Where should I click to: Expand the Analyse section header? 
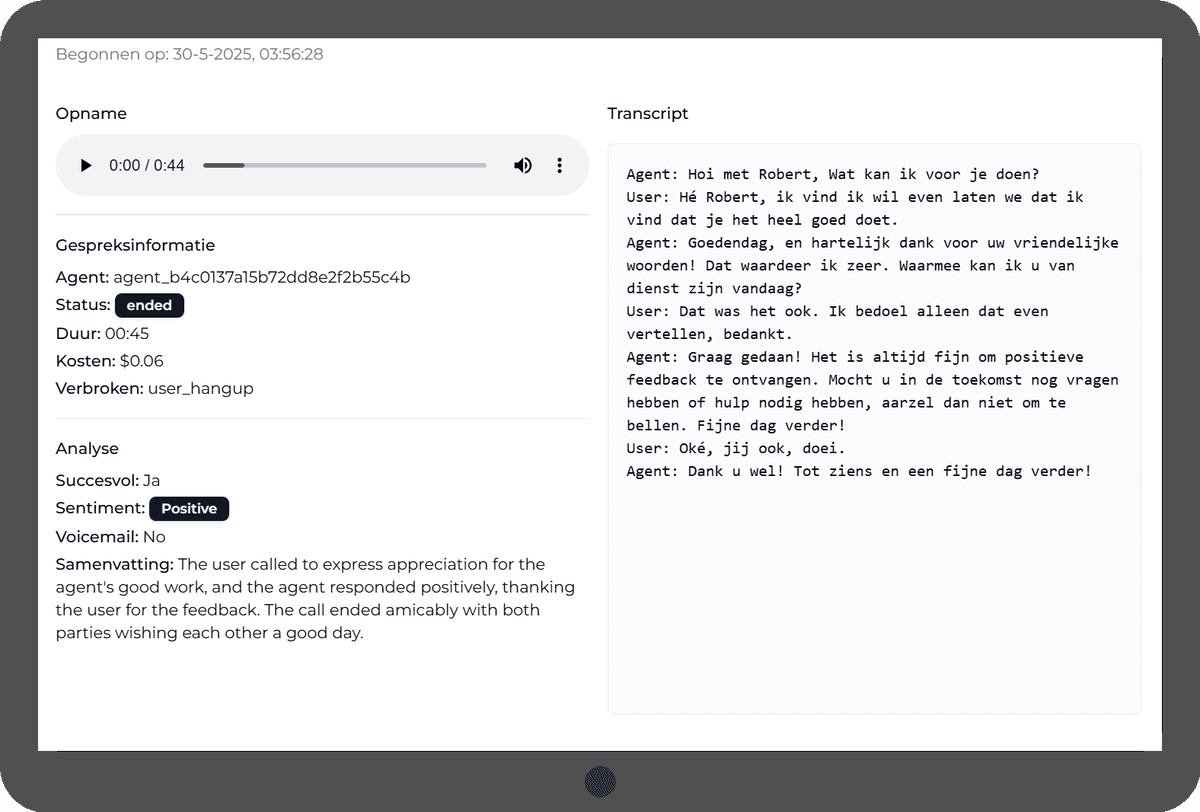(x=87, y=448)
